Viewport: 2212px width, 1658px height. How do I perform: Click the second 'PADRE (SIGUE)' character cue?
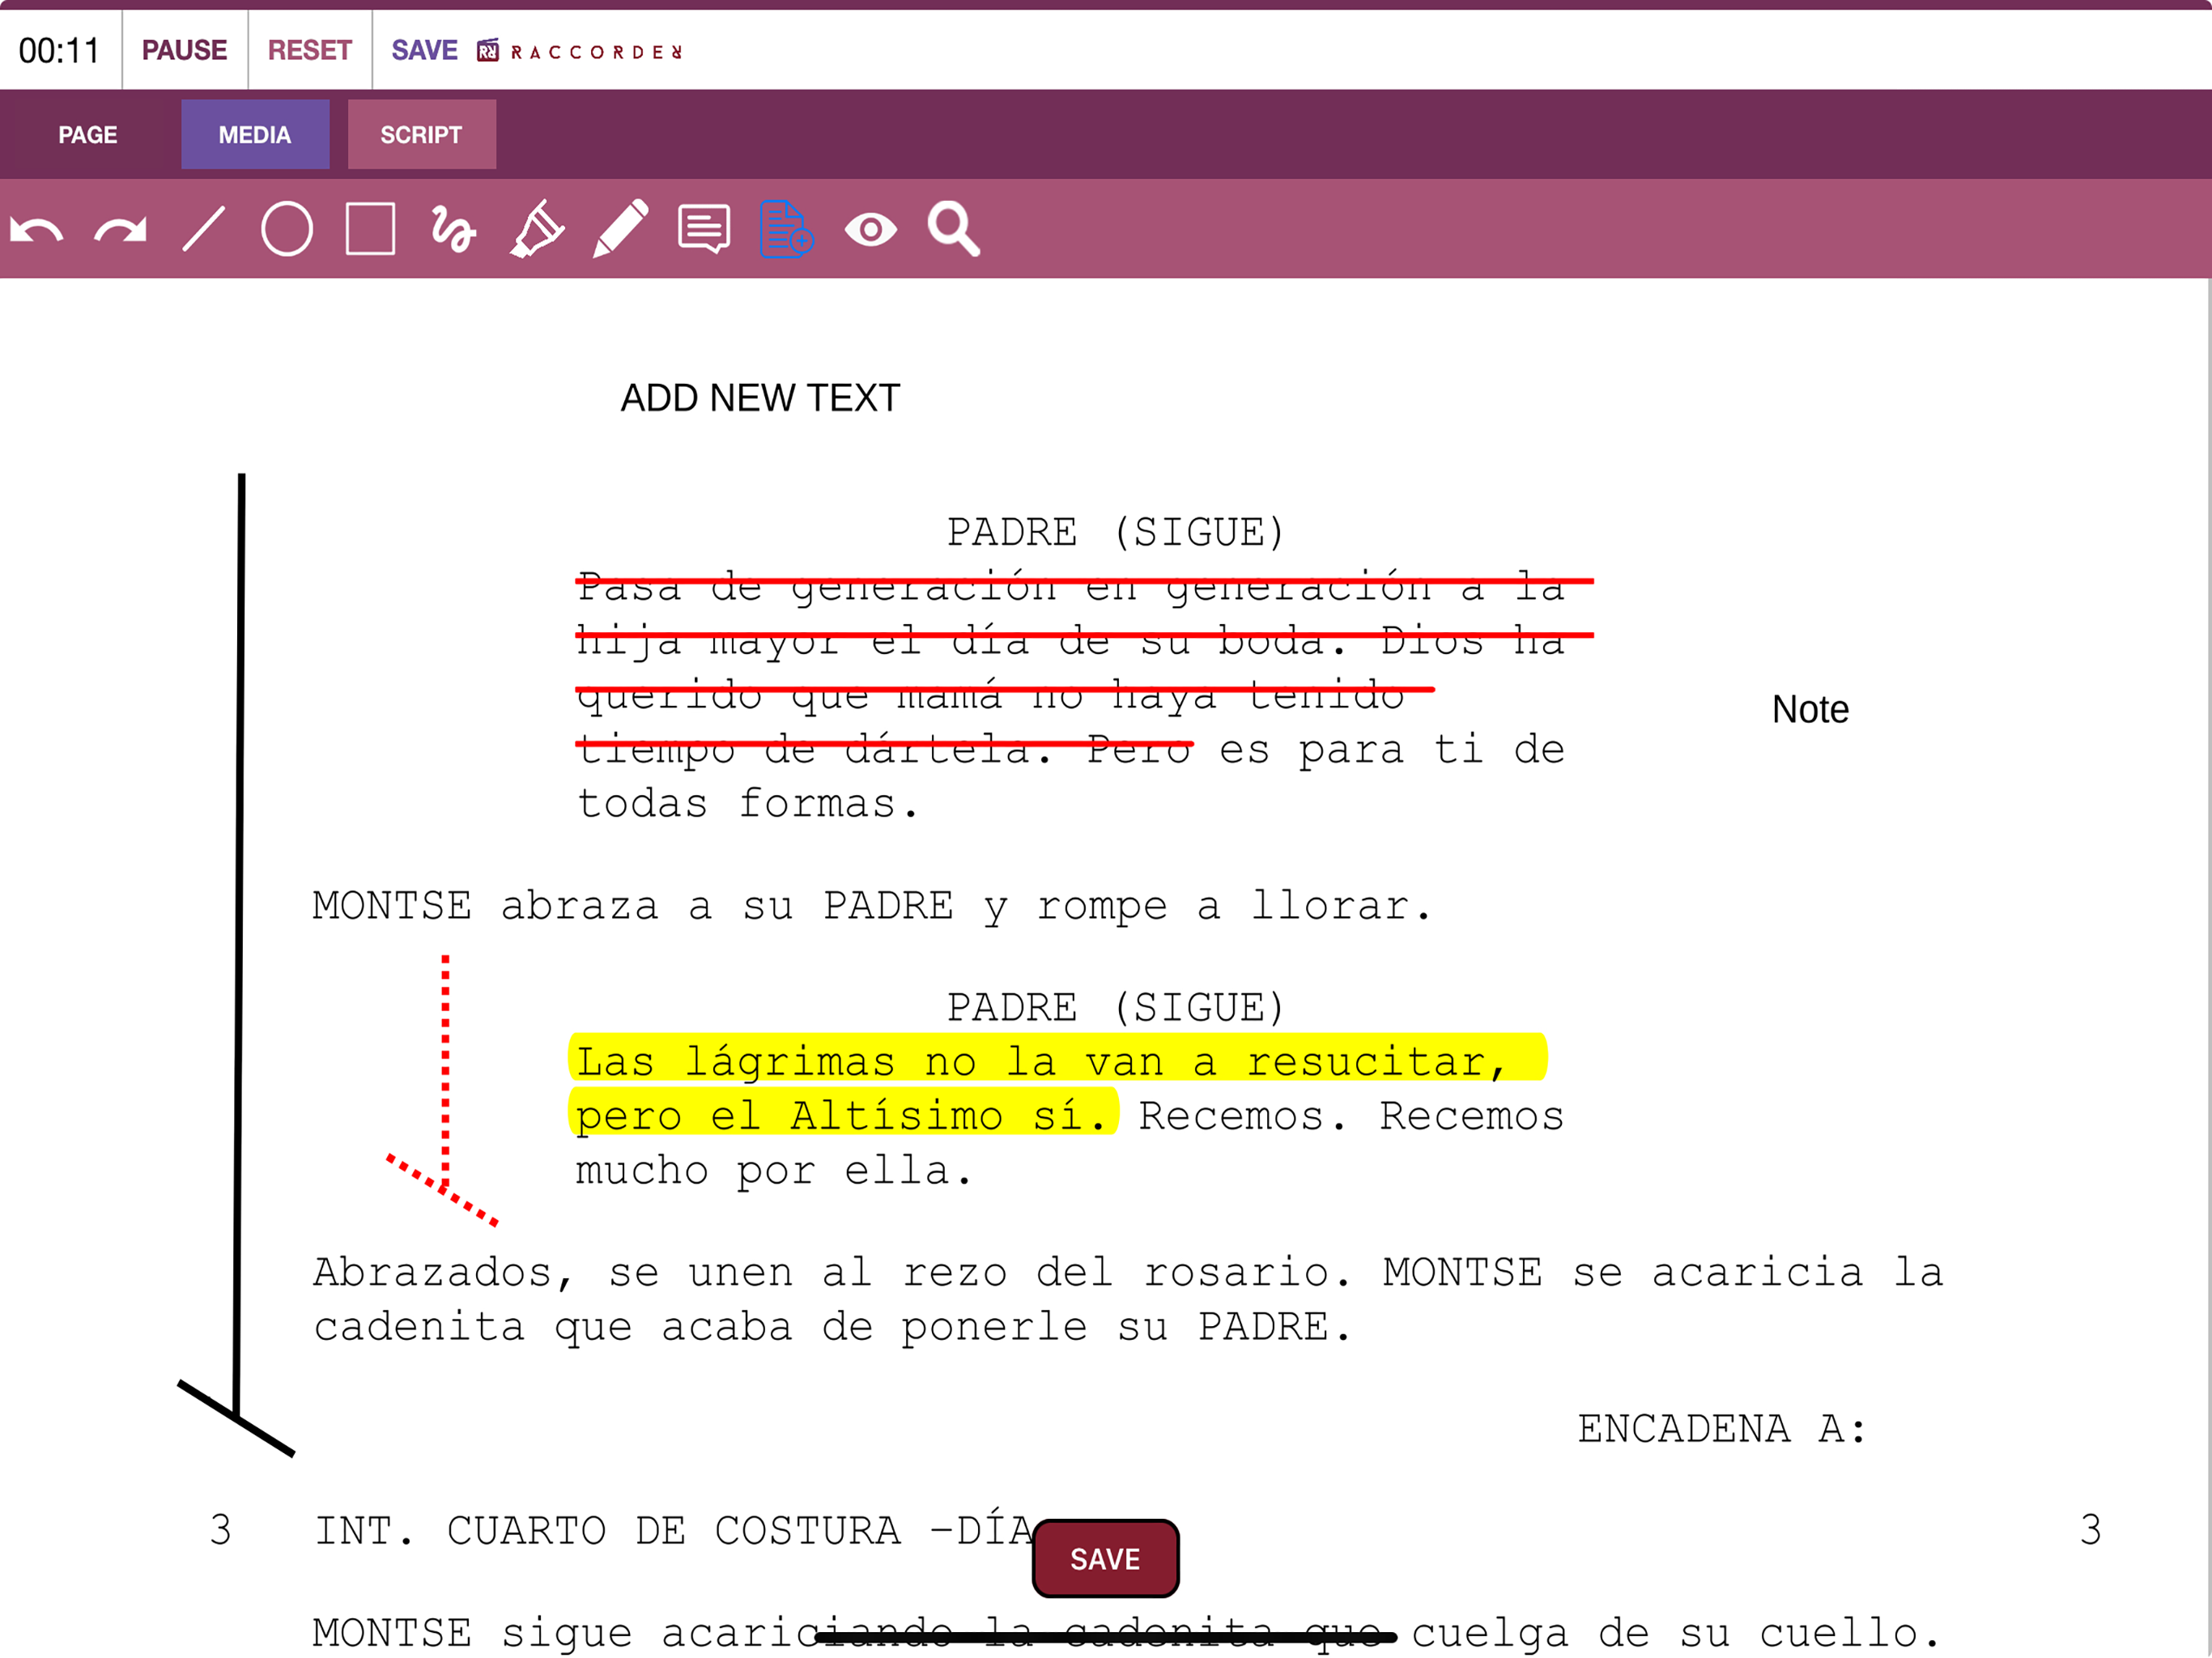click(x=1115, y=1007)
